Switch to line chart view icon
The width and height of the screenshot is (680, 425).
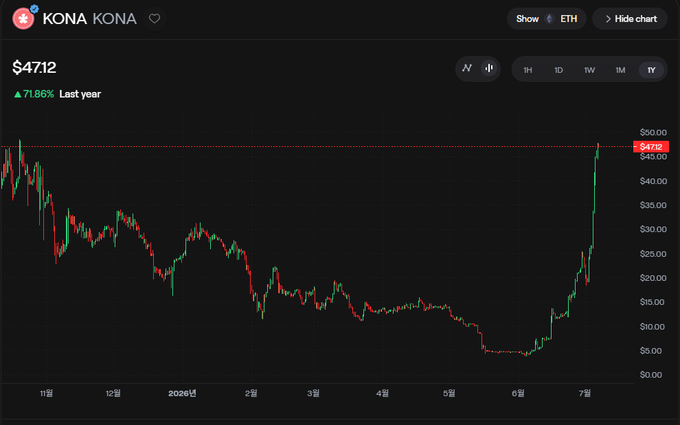[x=467, y=68]
